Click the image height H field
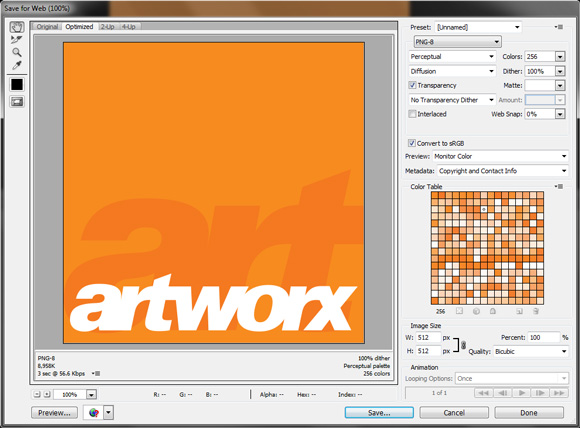Viewport: 580px width, 428px height. tap(428, 351)
